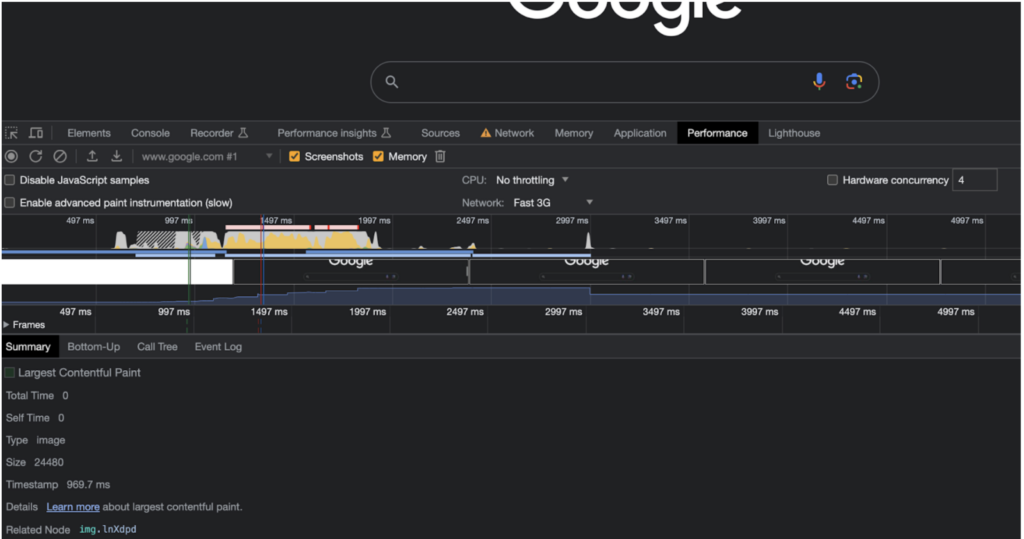The width and height of the screenshot is (1024, 539).
Task: Clear the performance recording
Action: (60, 156)
